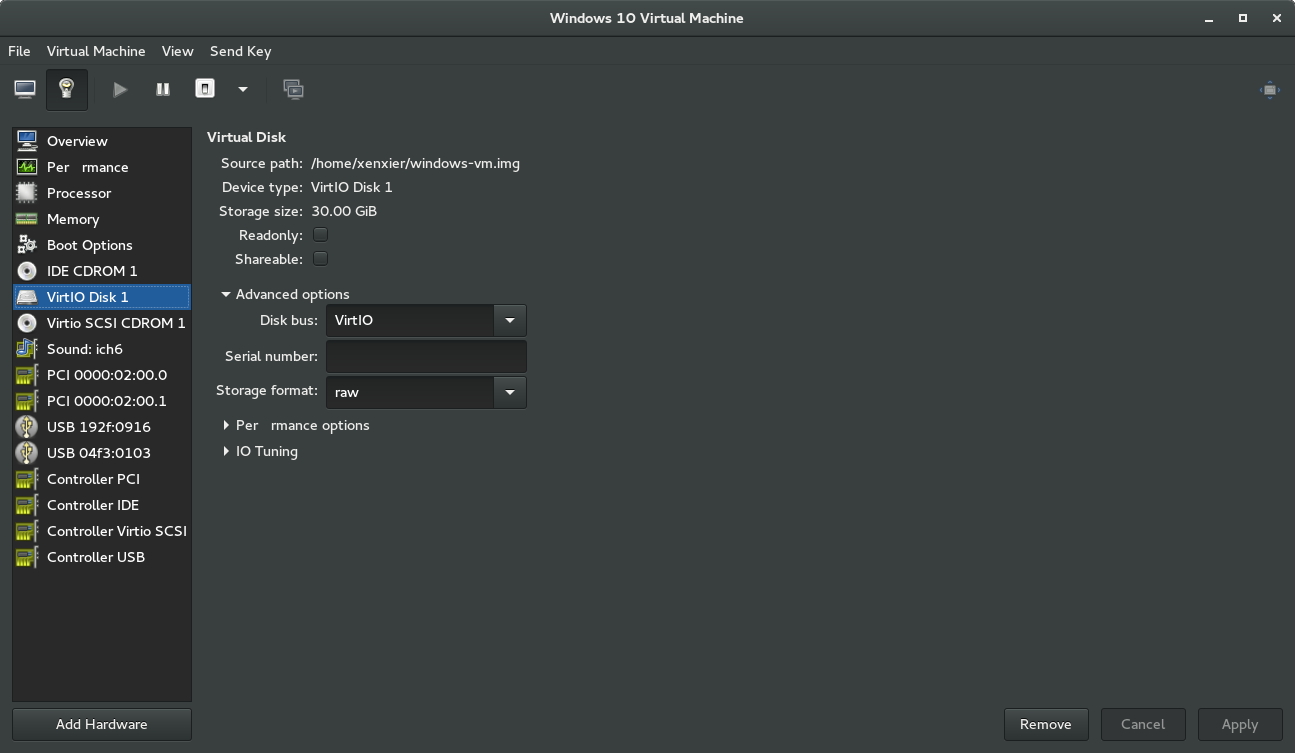
Task: Select the USB 192f:0916 device icon
Action: tap(27, 427)
